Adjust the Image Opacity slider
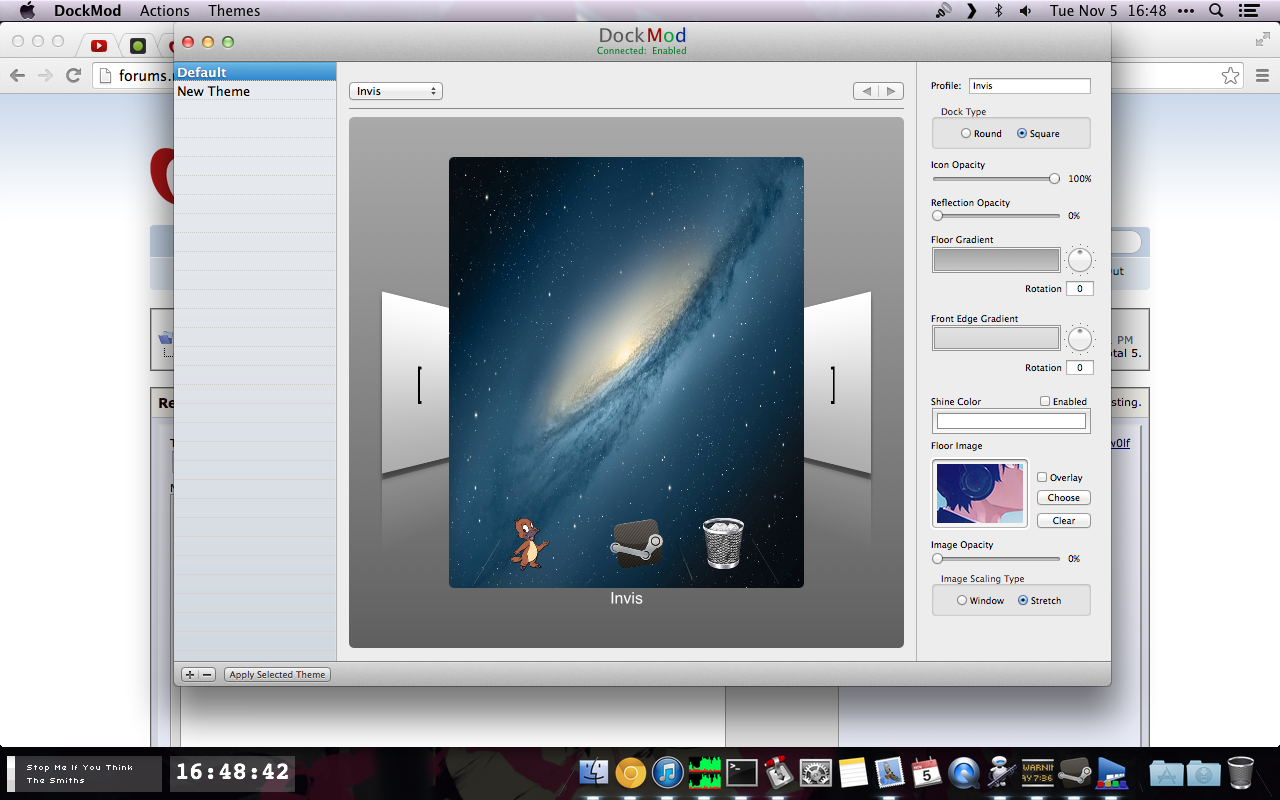 pyautogui.click(x=996, y=558)
